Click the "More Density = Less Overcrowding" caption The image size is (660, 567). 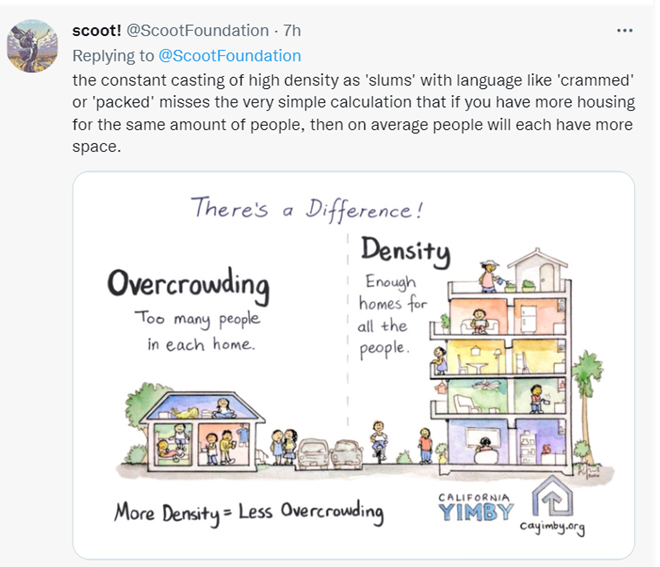tap(248, 512)
